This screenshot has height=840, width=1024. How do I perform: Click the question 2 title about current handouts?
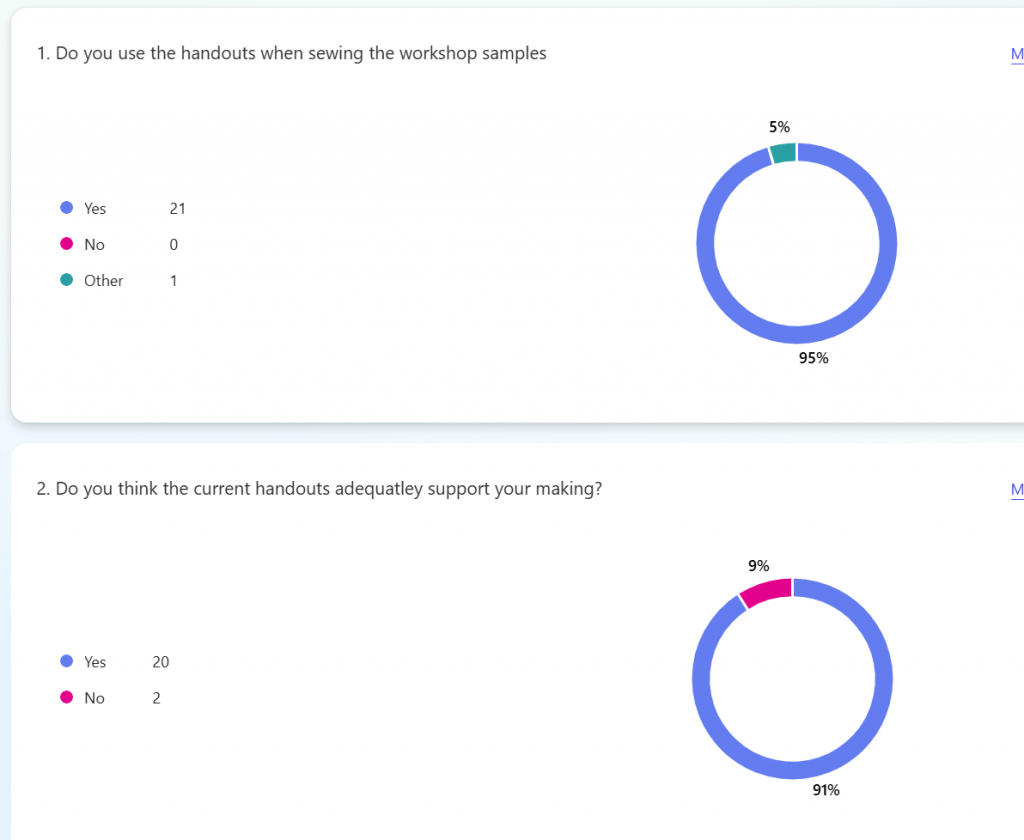pyautogui.click(x=319, y=489)
